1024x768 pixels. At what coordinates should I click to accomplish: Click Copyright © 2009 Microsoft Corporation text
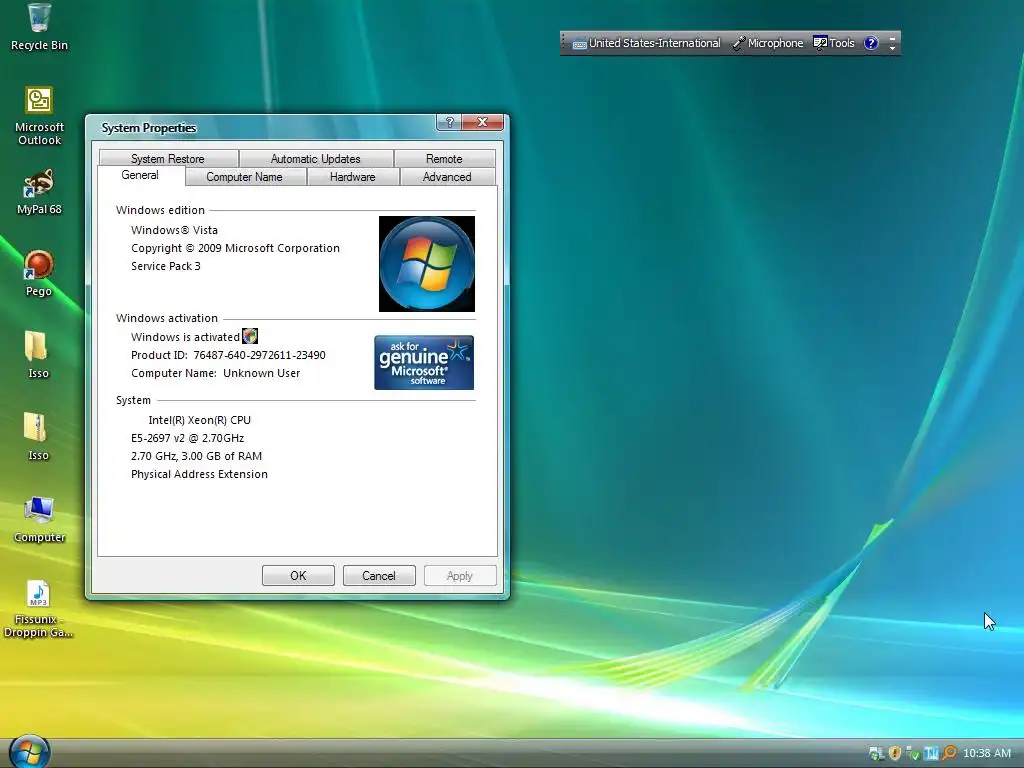click(235, 248)
